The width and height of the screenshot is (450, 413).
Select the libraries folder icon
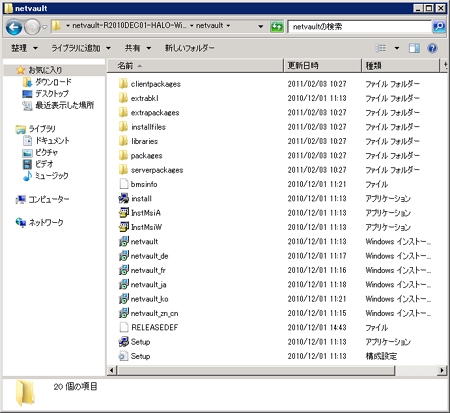(123, 141)
